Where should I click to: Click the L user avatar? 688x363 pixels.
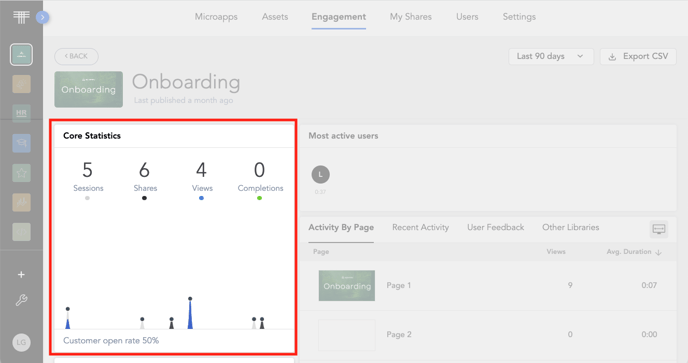[320, 174]
